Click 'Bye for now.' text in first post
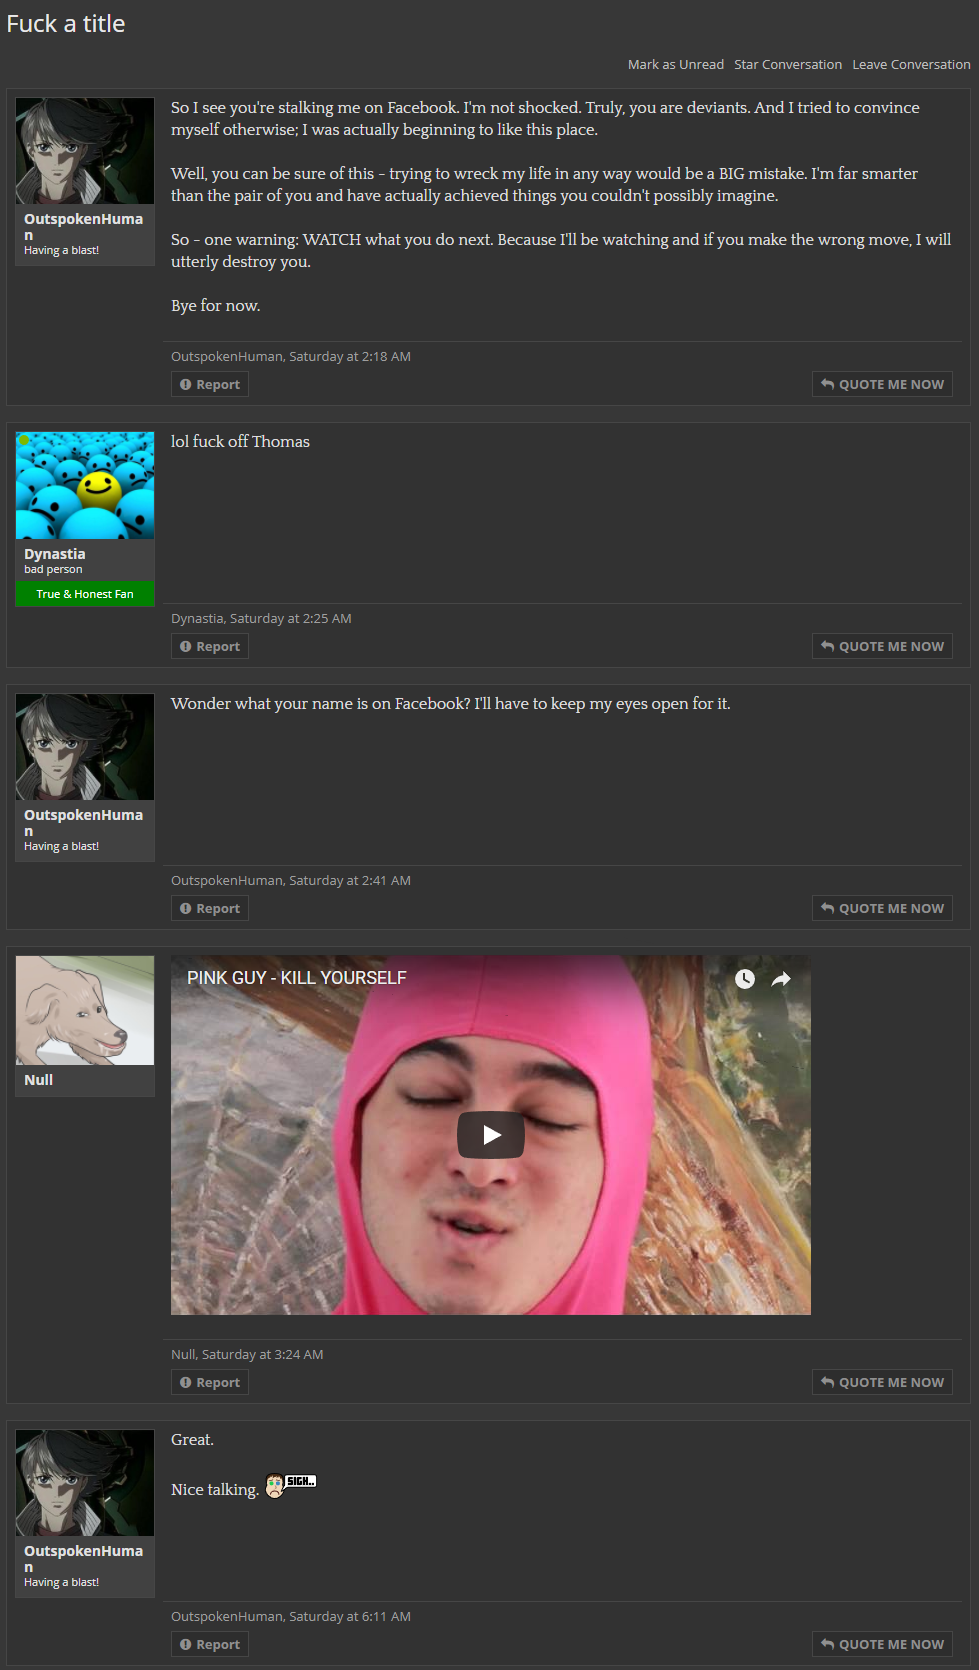 tap(216, 305)
